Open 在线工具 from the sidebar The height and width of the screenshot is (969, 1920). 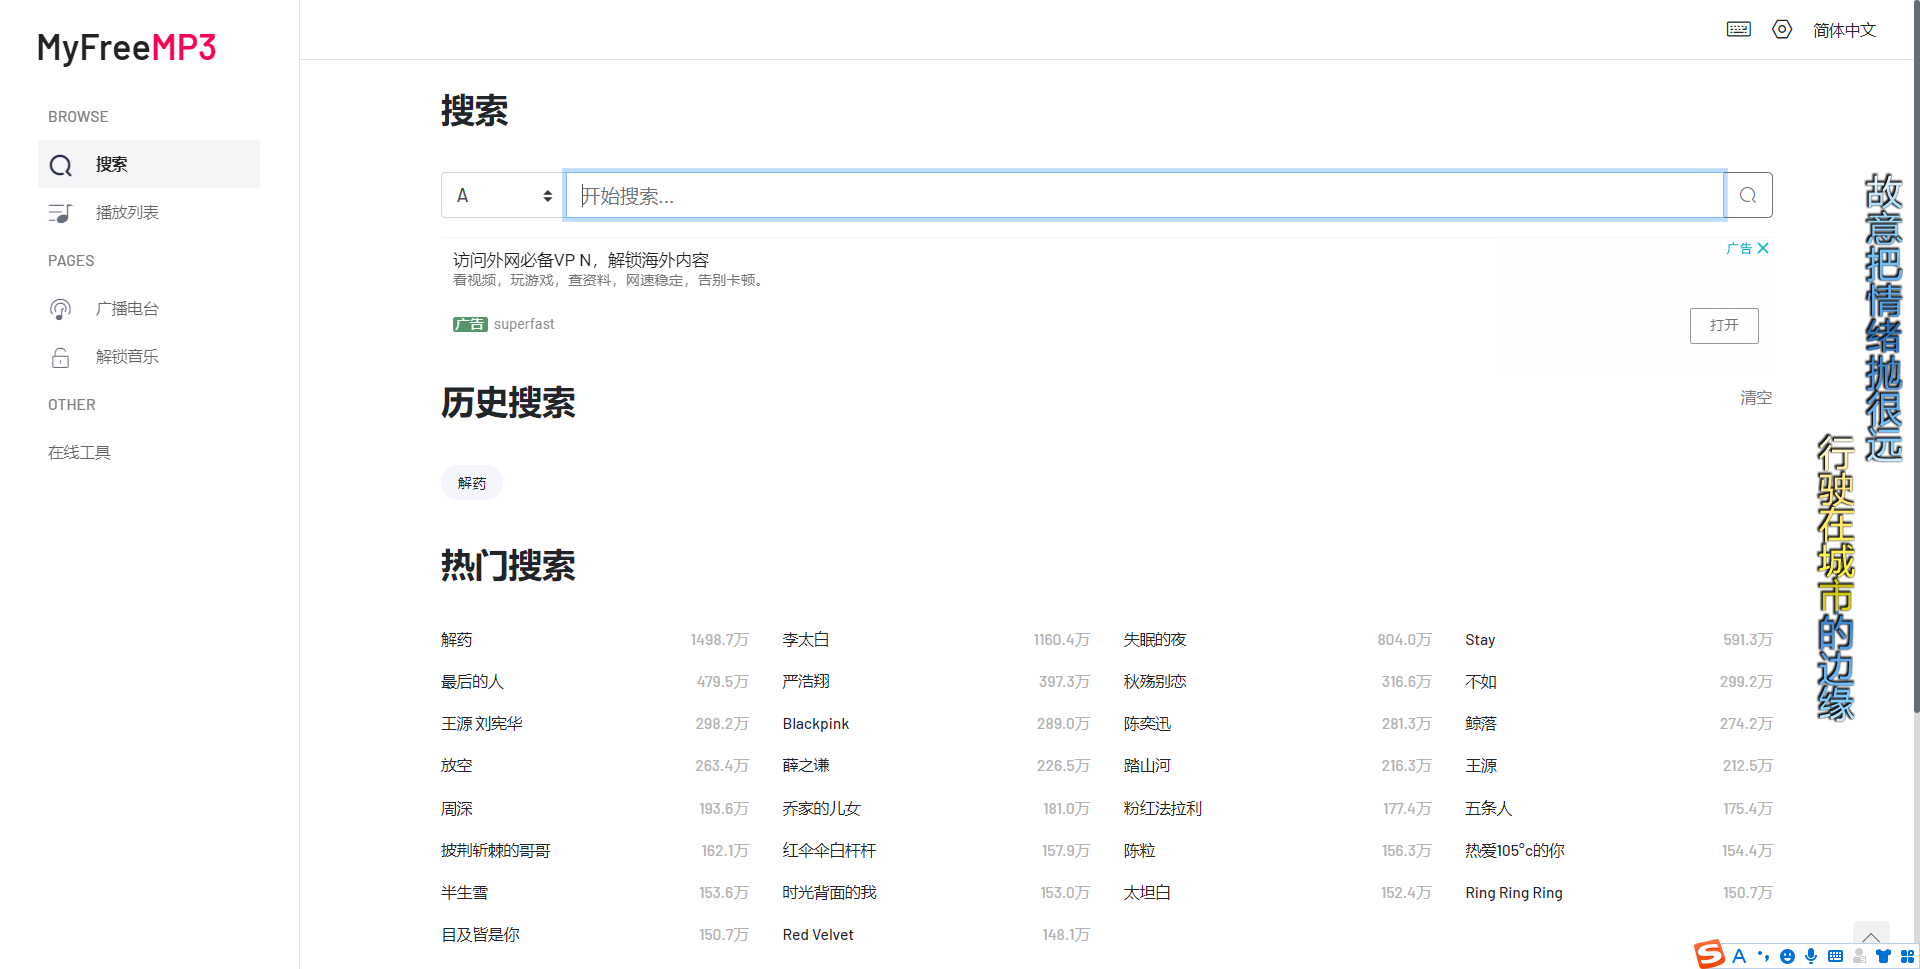79,452
